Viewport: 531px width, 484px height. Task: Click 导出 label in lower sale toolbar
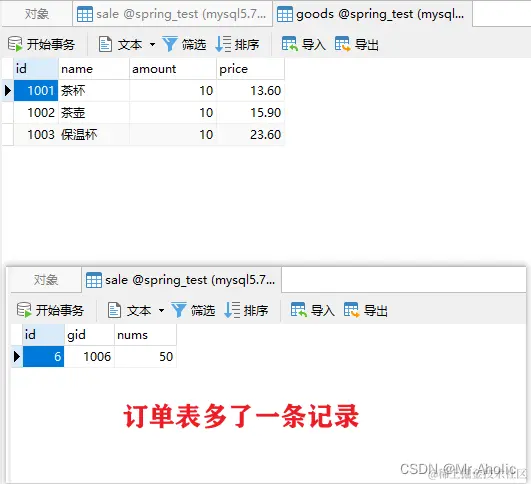[376, 310]
